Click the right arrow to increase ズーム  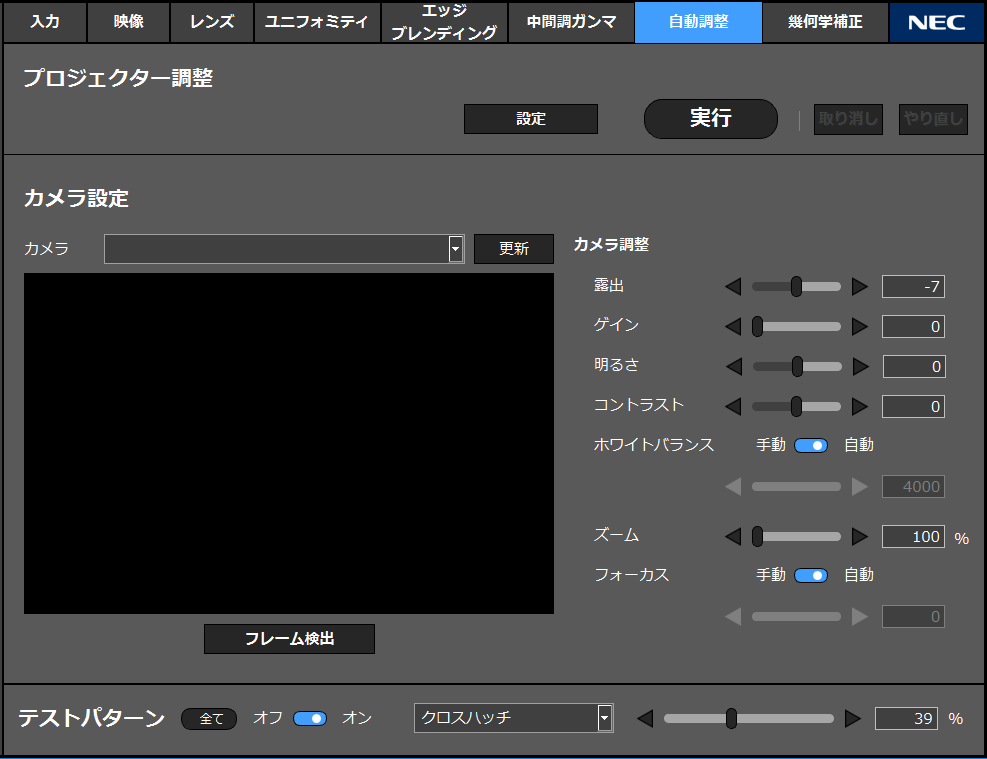tap(860, 537)
